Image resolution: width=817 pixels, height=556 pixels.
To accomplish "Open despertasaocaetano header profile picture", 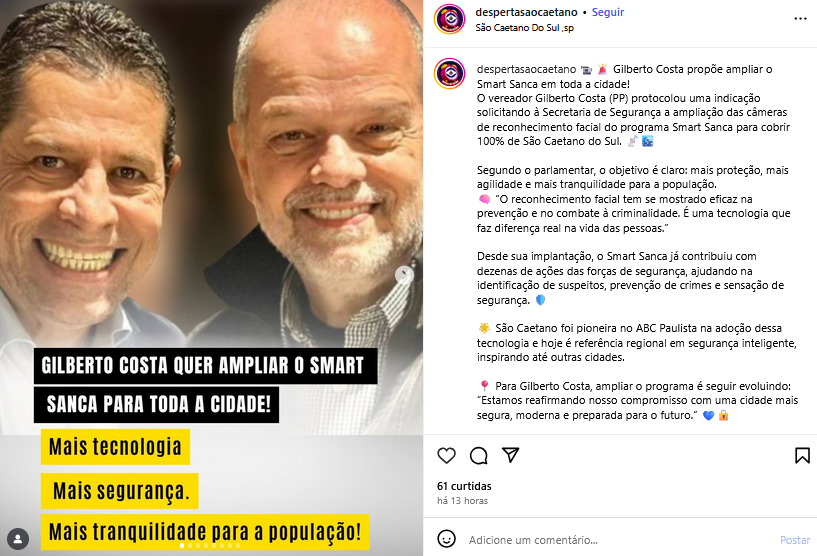I will click(450, 19).
